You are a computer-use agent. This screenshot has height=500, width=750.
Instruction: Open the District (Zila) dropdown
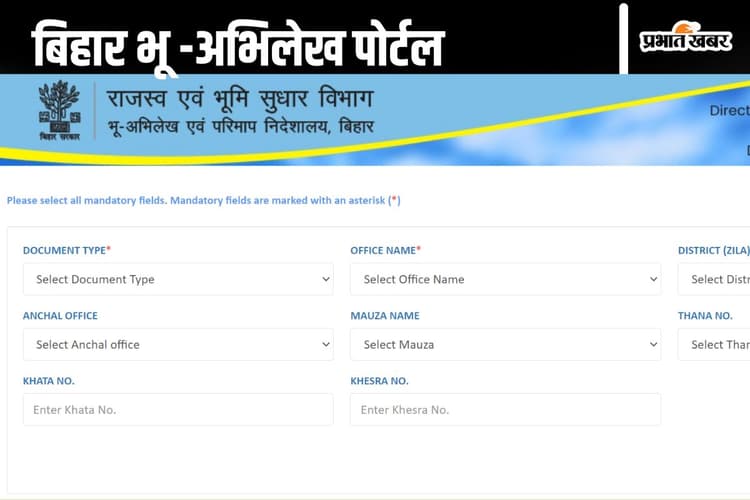point(718,279)
